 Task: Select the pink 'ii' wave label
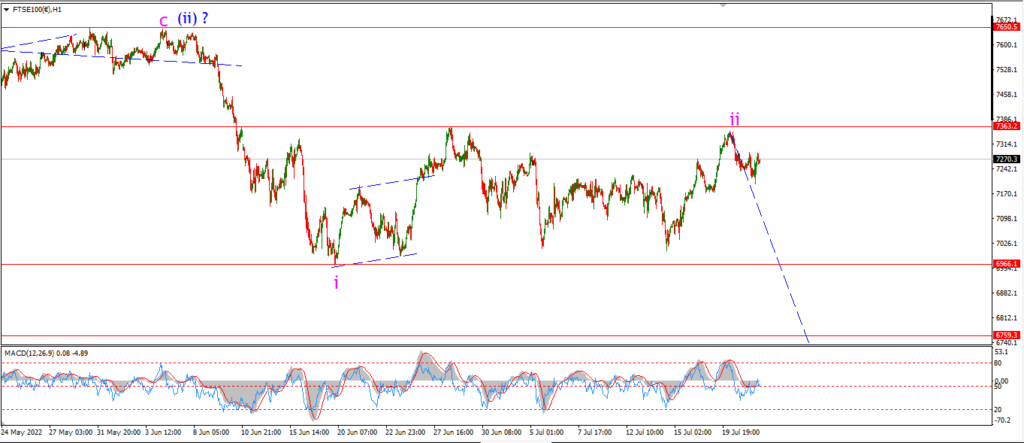point(735,119)
